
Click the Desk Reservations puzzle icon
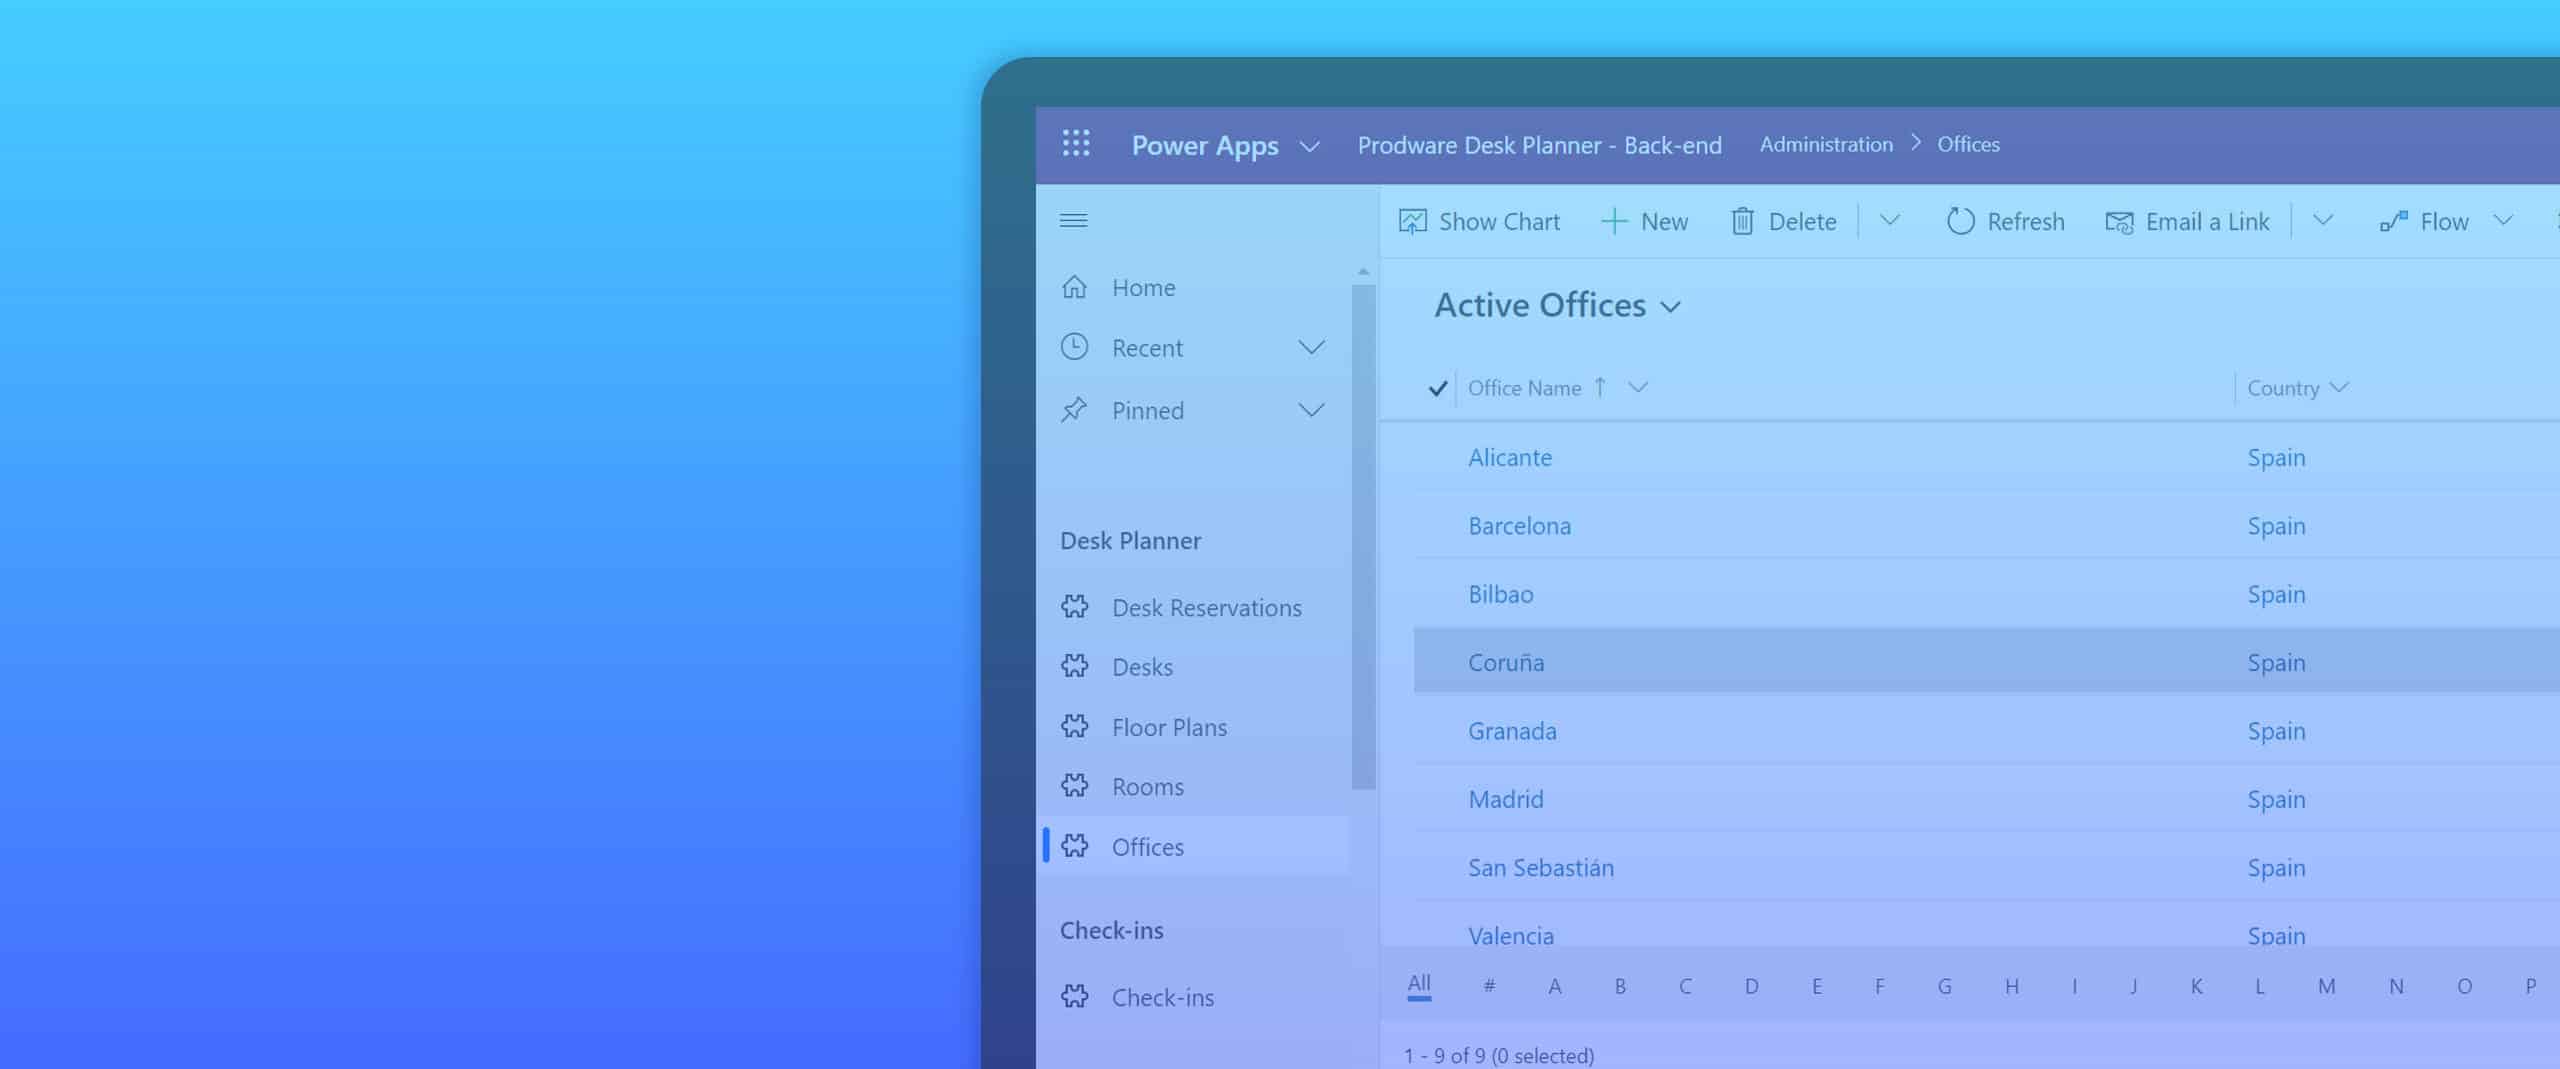point(1075,606)
